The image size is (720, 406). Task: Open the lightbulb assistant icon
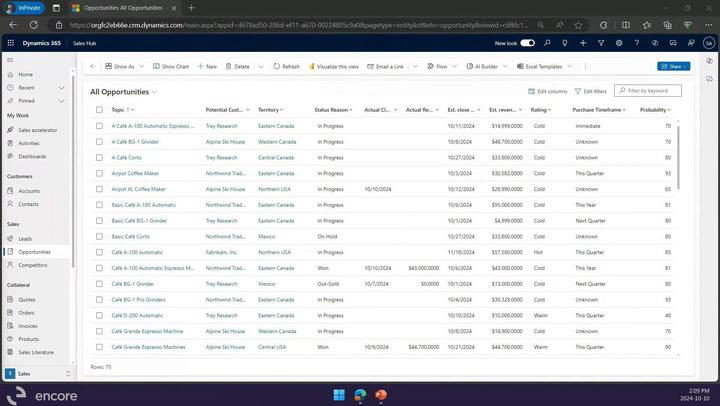point(565,43)
